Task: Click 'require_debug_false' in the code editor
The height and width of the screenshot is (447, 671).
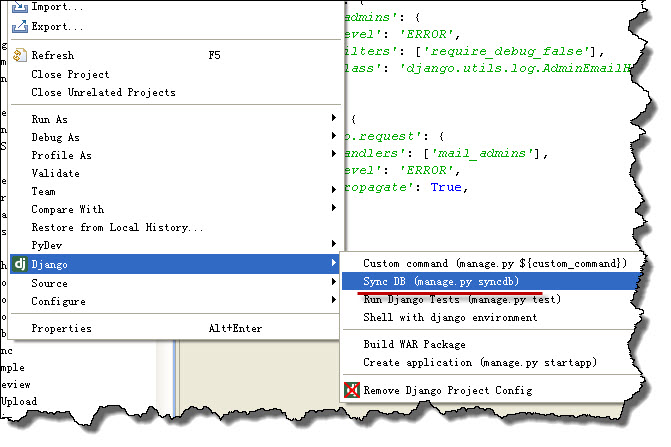Action: point(509,51)
